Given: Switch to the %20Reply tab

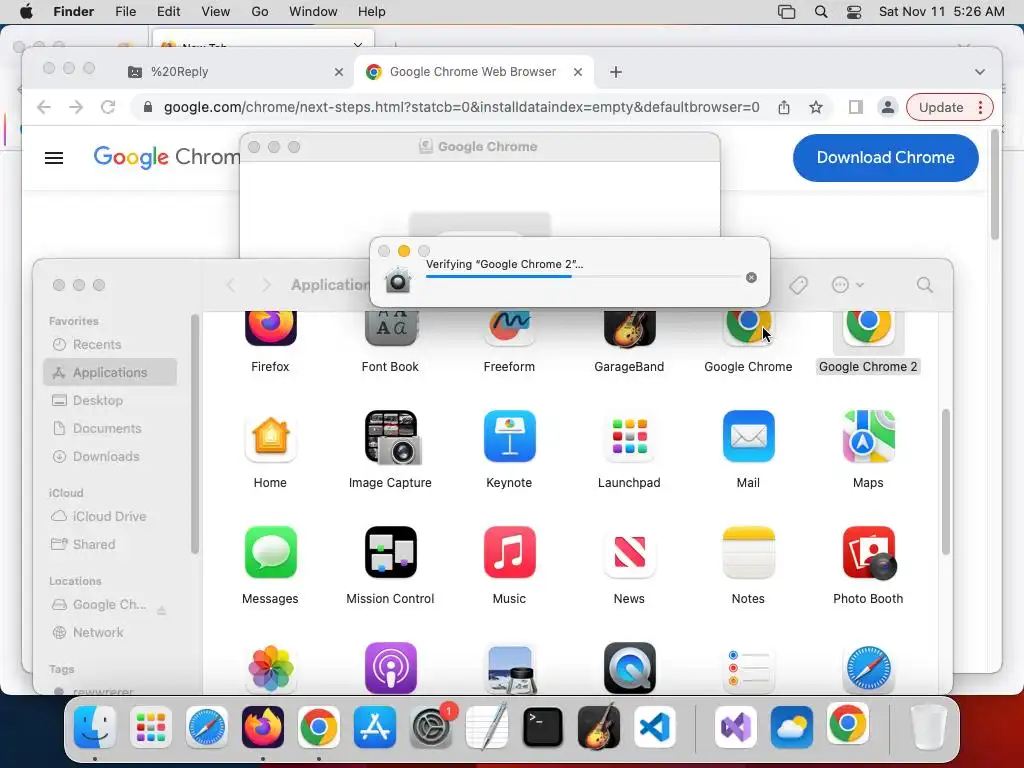Looking at the screenshot, I should tap(234, 72).
